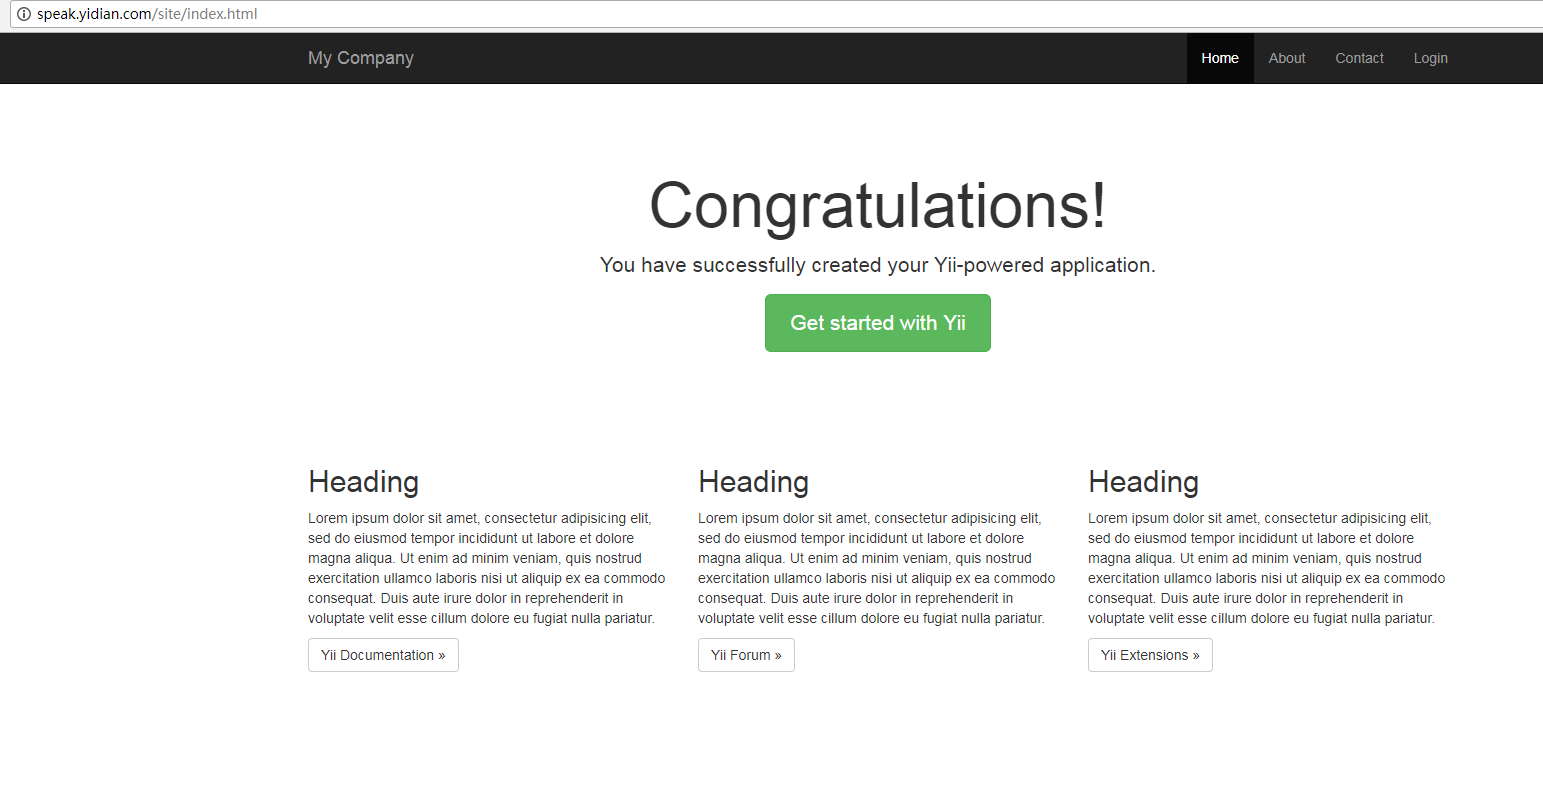Click the Heading above Yii Documentation
This screenshot has height=791, width=1543.
364,482
